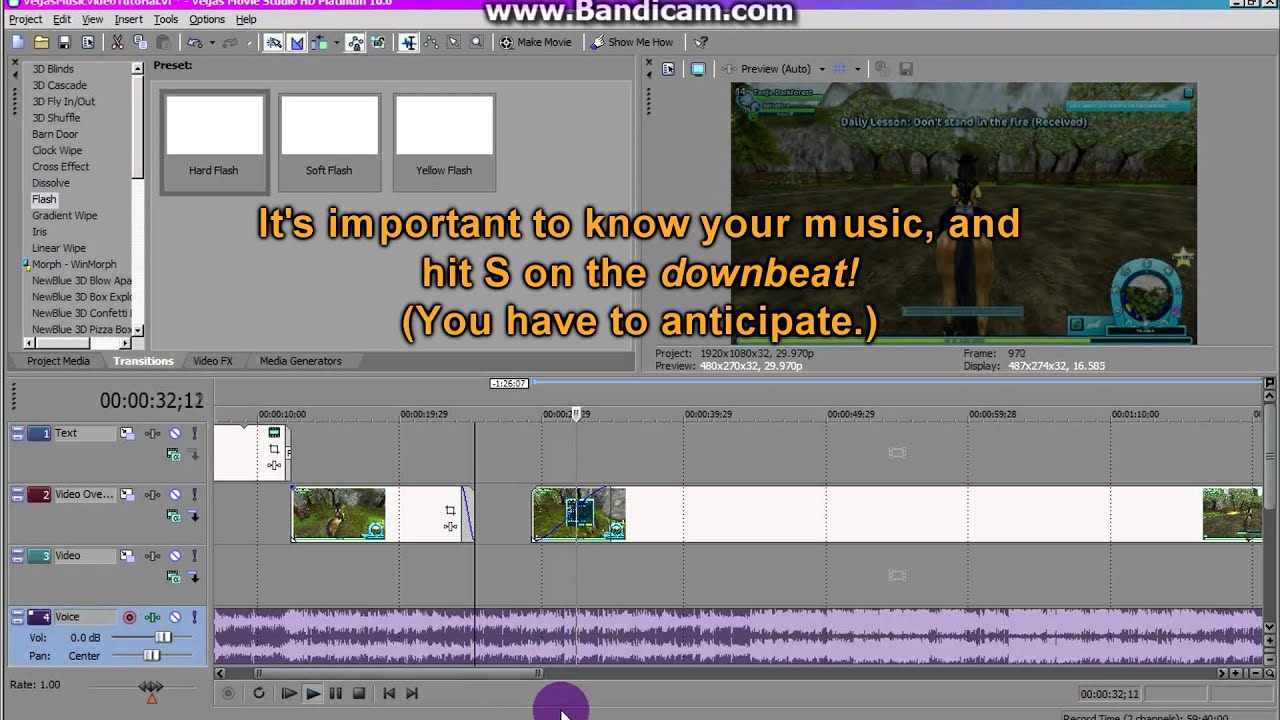The width and height of the screenshot is (1280, 720).
Task: Toggle Automatic Crossfades in the toolbar
Action: (x=297, y=42)
